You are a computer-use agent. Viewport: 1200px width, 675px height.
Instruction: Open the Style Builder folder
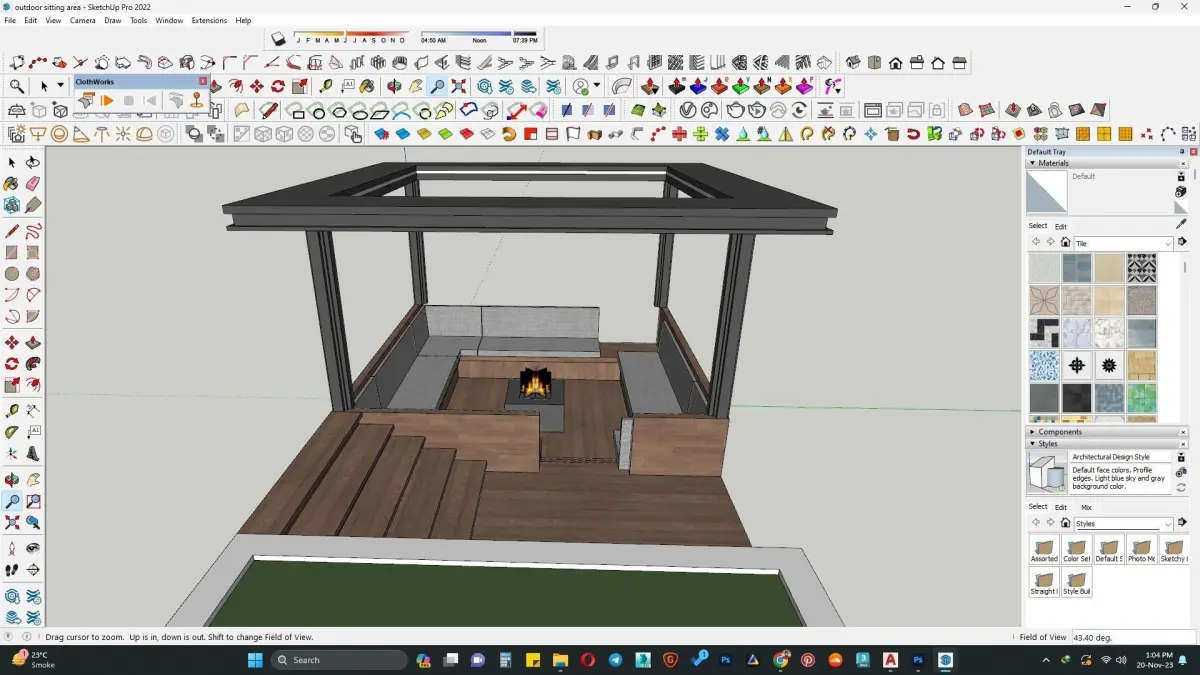coord(1076,583)
